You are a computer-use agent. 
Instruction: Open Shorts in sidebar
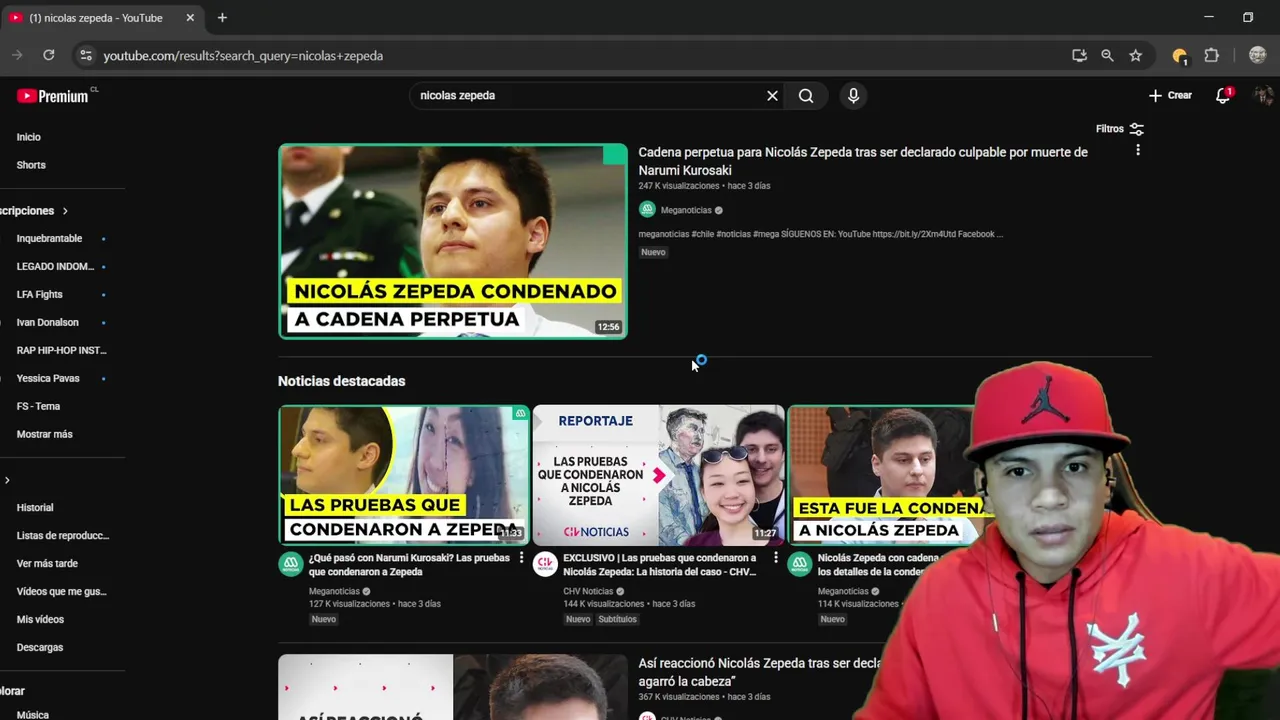(31, 165)
